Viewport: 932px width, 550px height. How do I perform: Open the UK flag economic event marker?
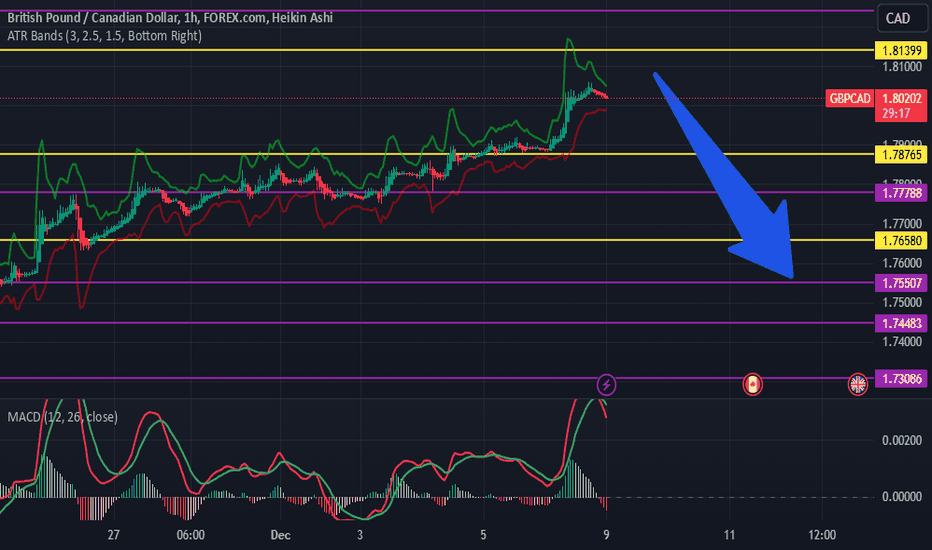[x=857, y=385]
